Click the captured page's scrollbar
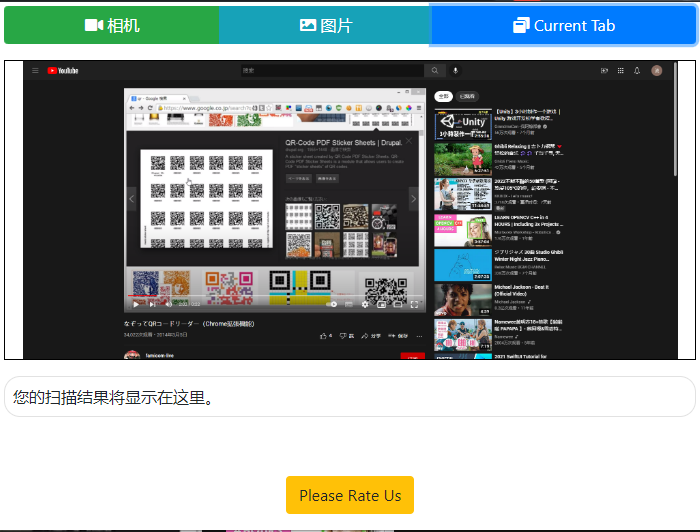The width and height of the screenshot is (700, 532). coord(675,119)
